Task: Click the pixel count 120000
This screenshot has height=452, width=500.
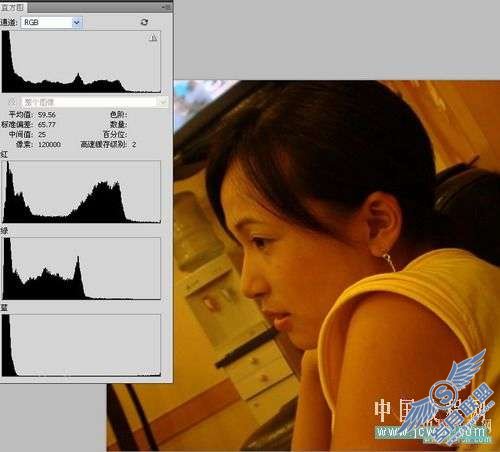Action: click(x=49, y=145)
